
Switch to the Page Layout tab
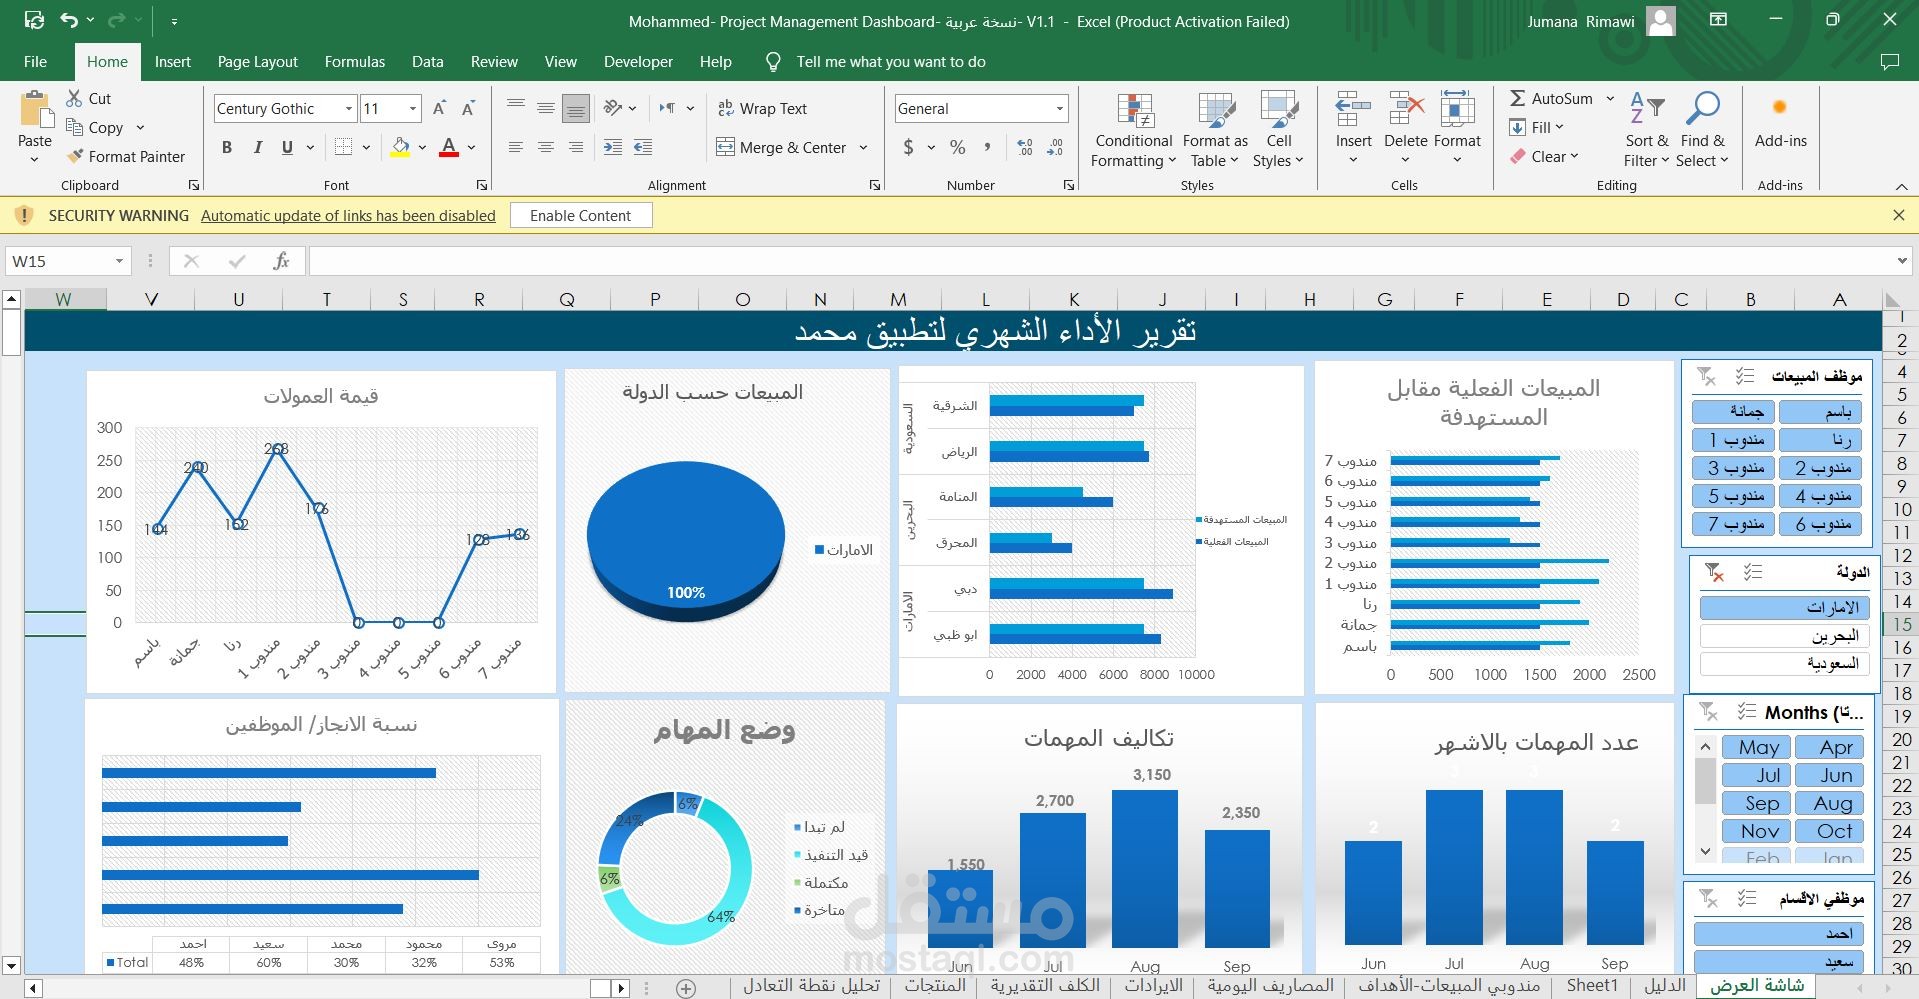(x=258, y=61)
